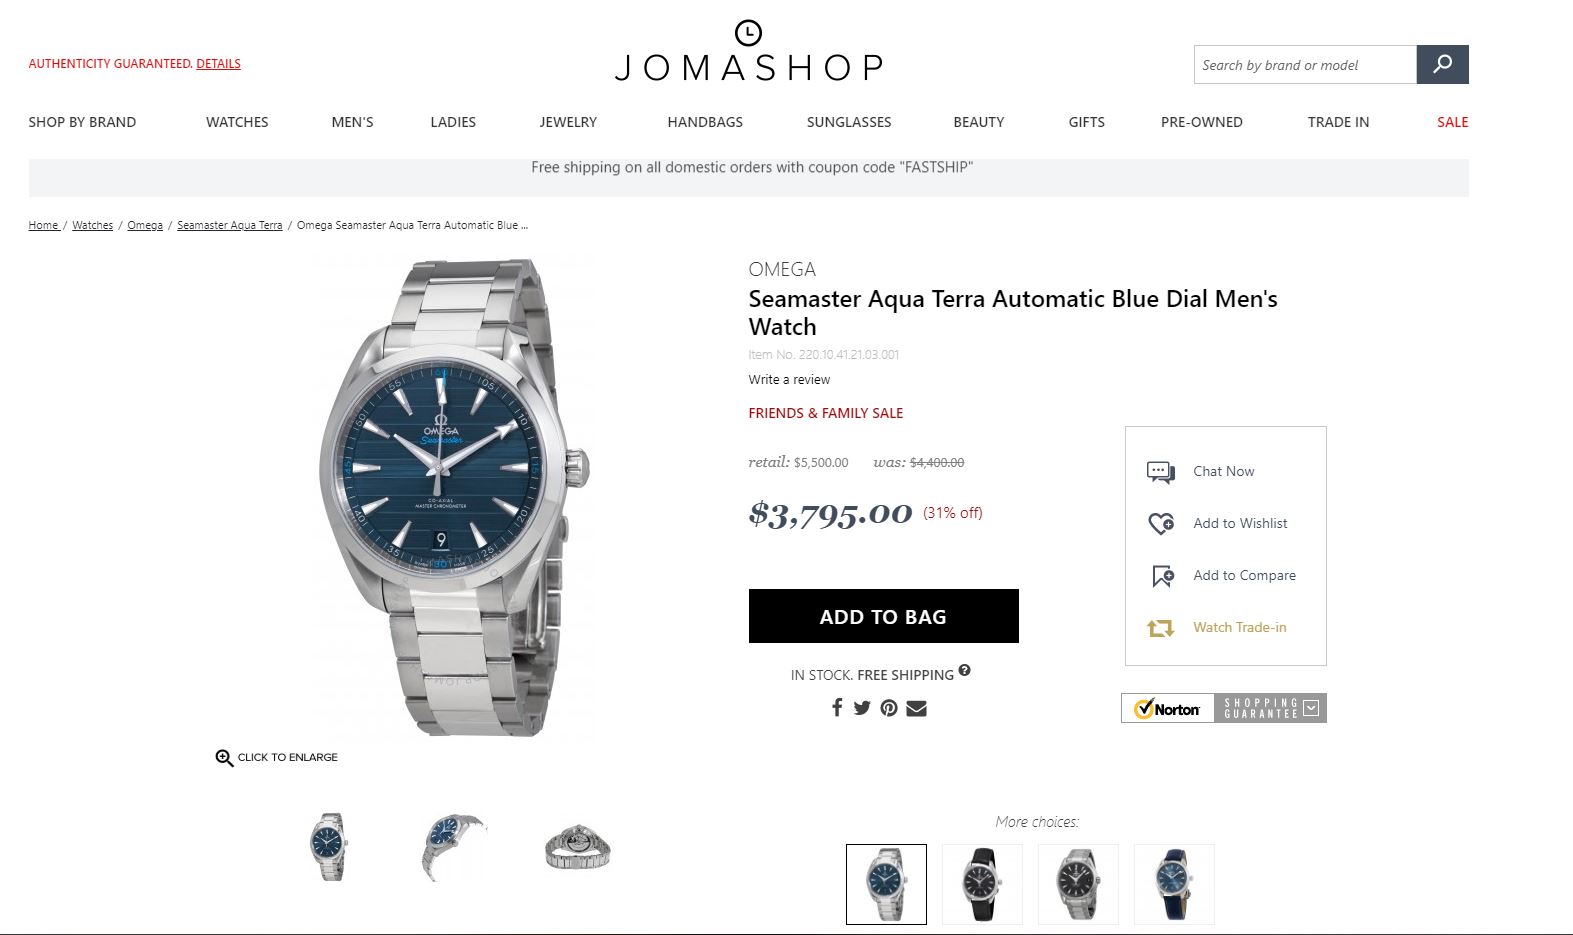Open the Chat Now speech bubble icon
This screenshot has height=935, width=1573.
[1160, 472]
